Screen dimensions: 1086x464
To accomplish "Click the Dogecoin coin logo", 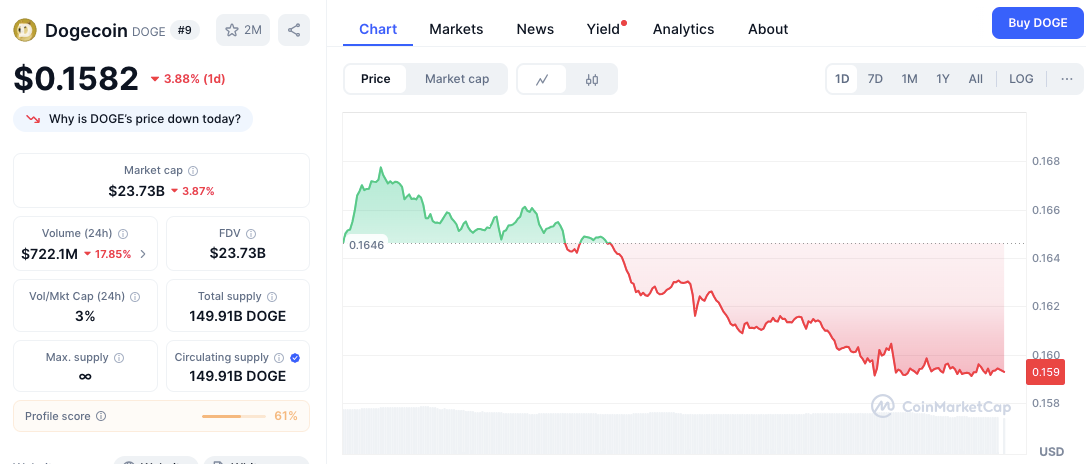I will click(x=26, y=30).
